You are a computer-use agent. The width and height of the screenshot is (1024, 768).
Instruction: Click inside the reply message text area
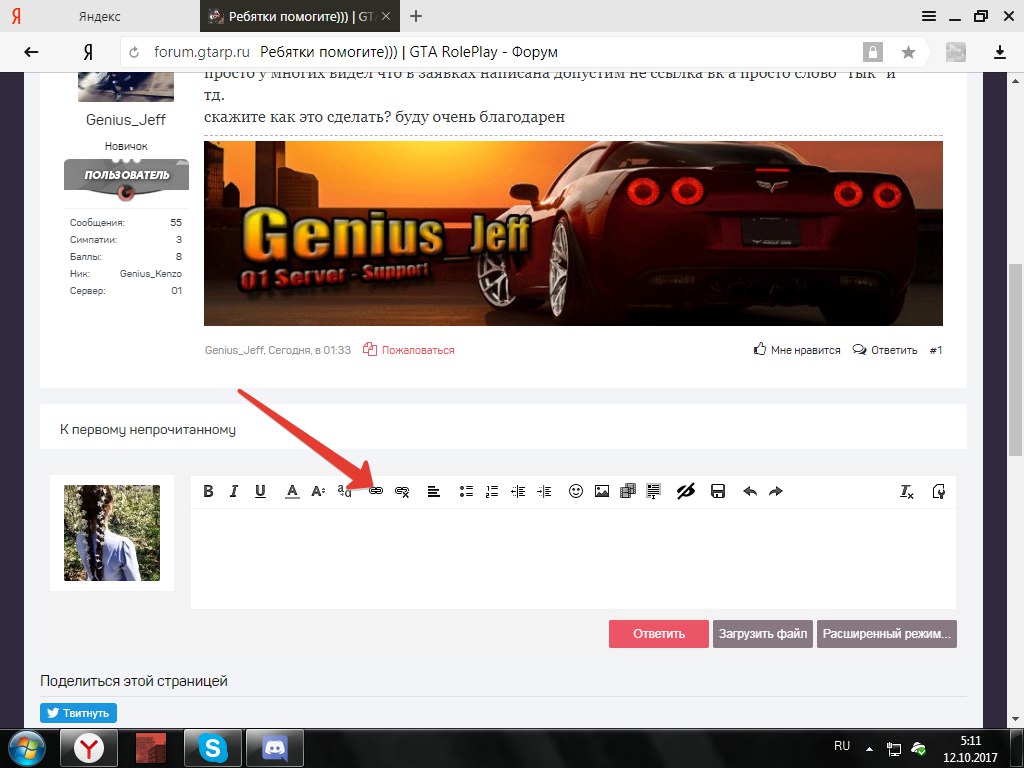click(572, 557)
